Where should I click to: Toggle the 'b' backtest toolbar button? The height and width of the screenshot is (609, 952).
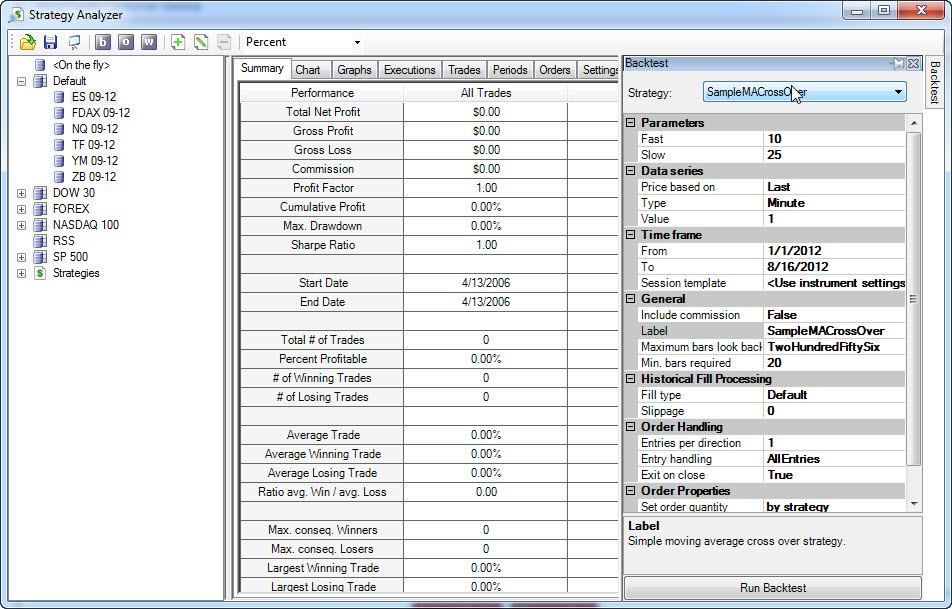103,42
